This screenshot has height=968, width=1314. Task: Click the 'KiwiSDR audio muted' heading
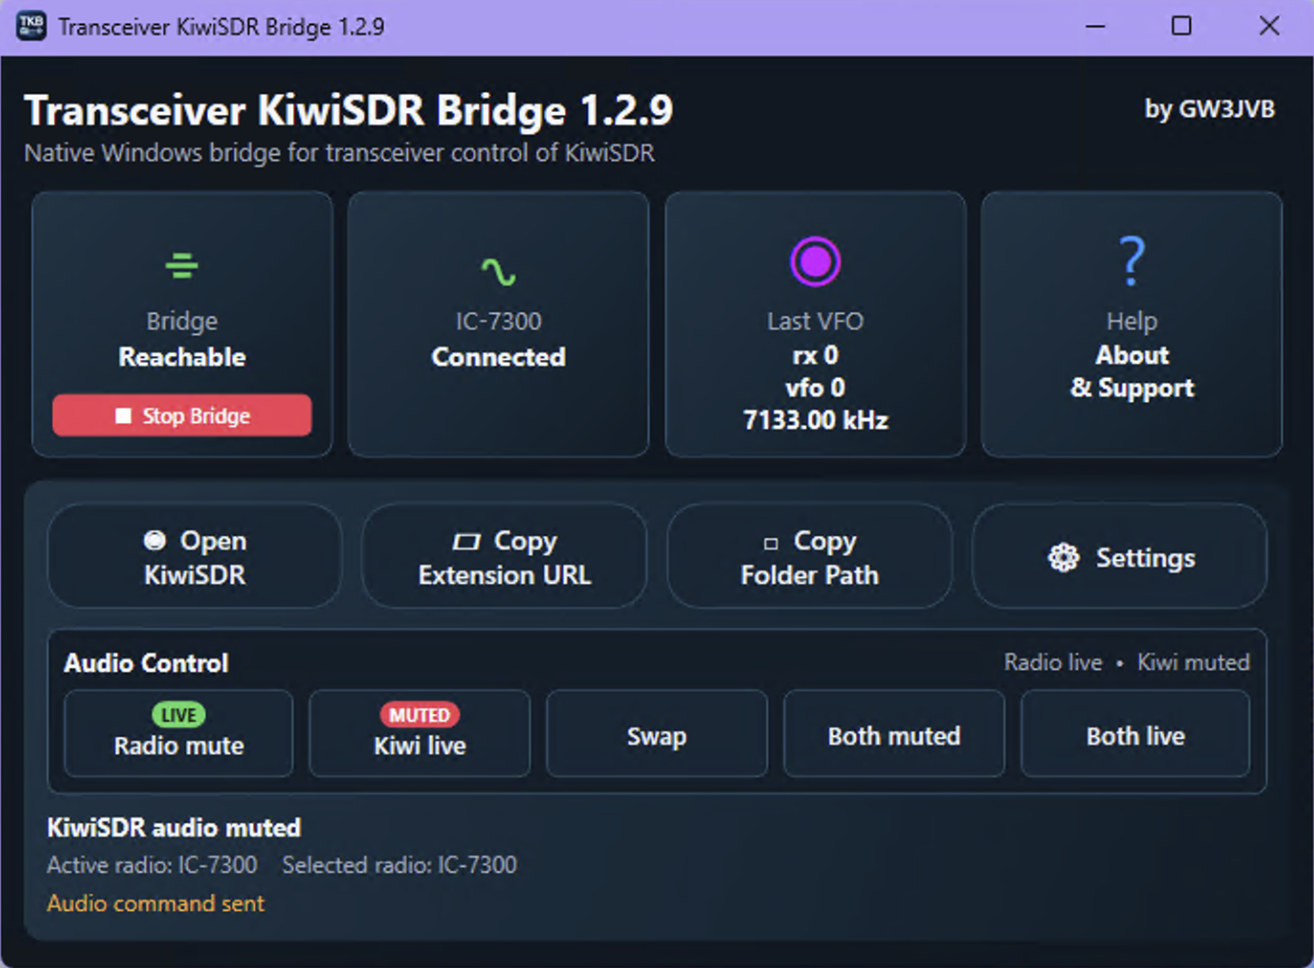174,827
